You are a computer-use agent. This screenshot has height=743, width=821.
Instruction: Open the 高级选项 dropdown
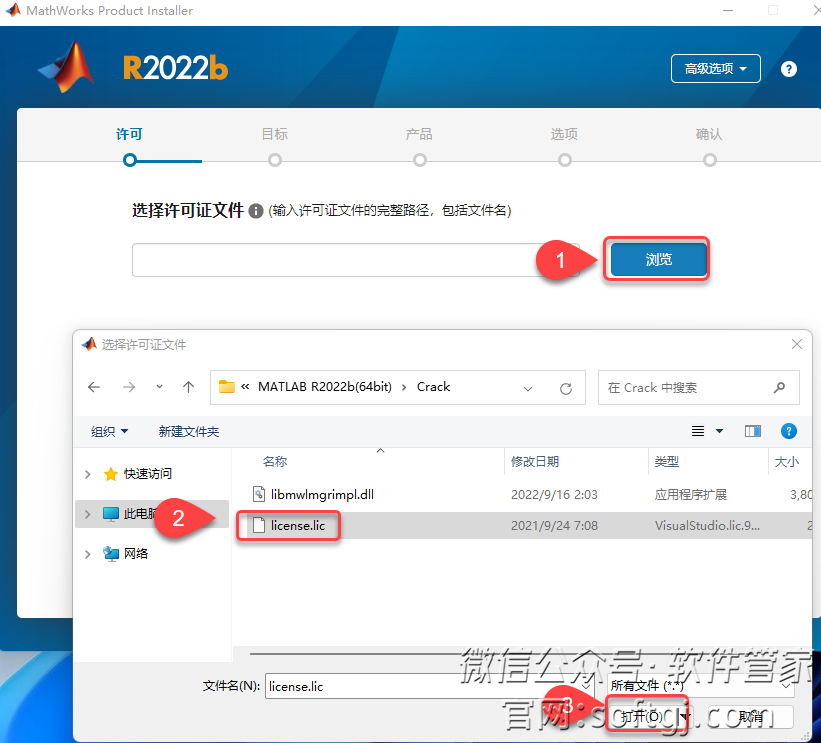tap(715, 69)
